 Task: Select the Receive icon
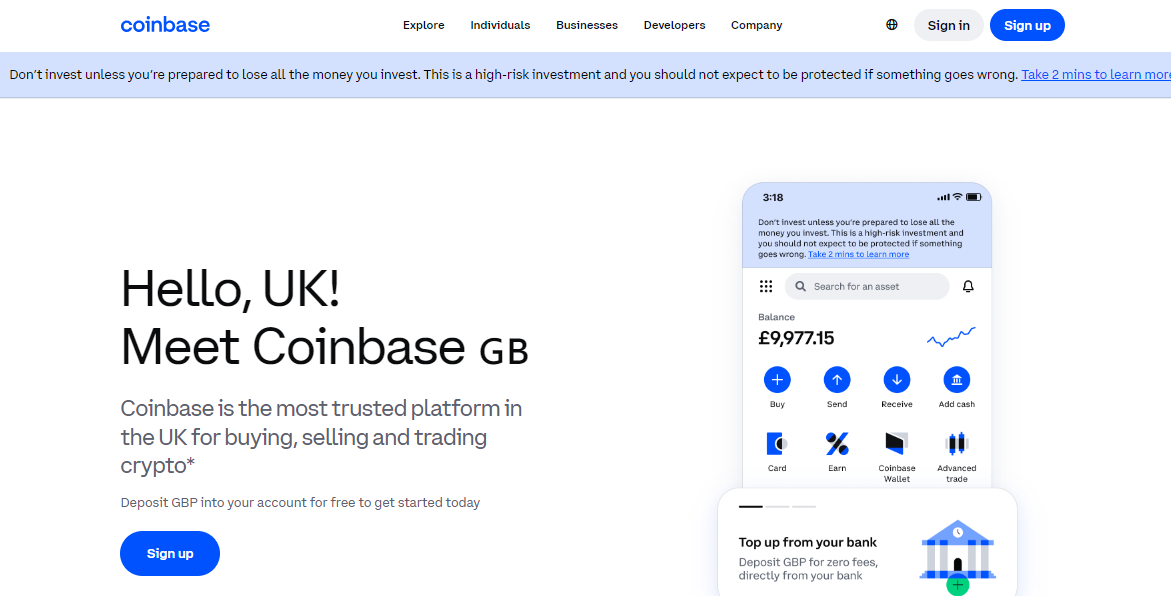[x=897, y=380]
